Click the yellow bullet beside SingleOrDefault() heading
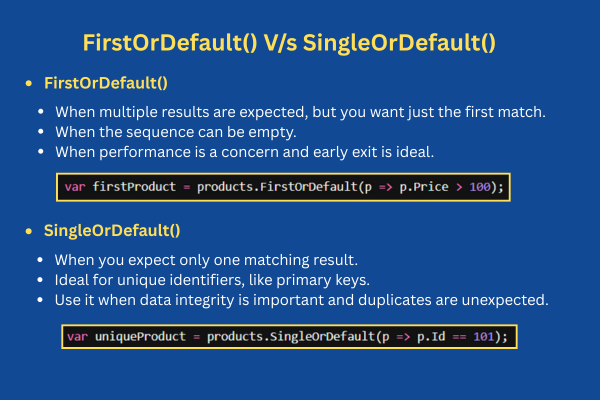This screenshot has height=400, width=600. (x=29, y=231)
